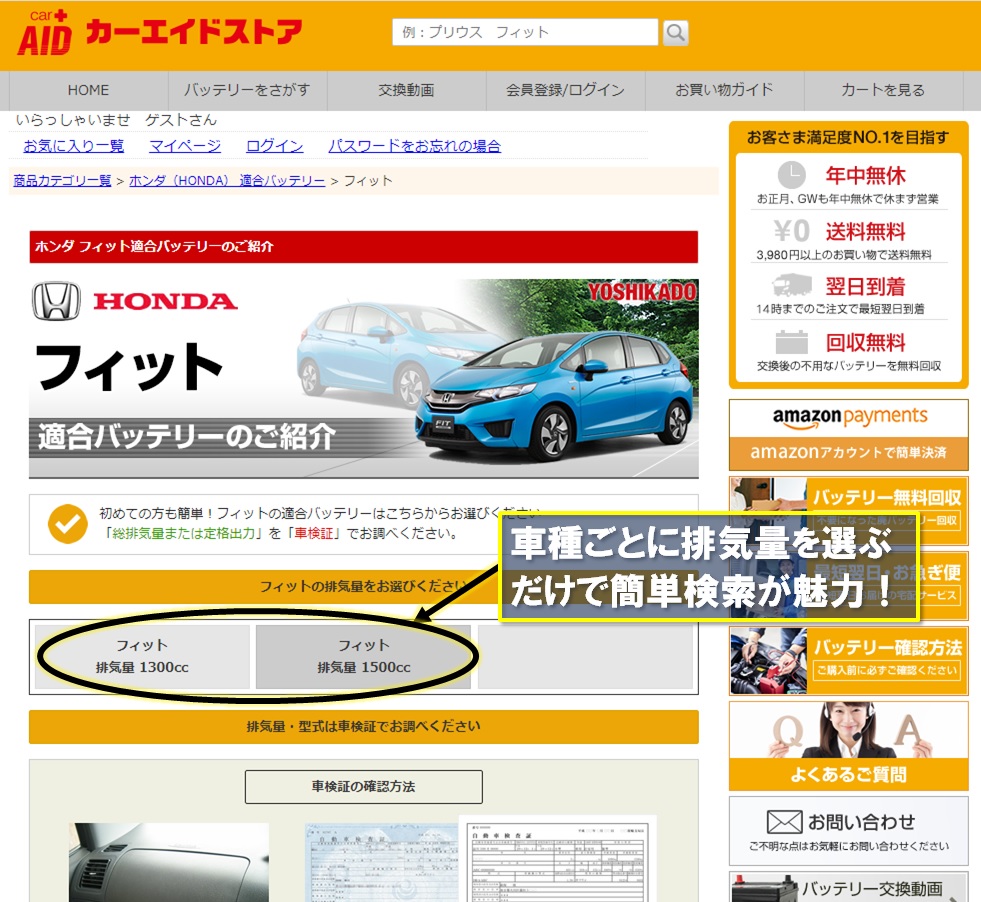Click the battery icon beside 回収無料
This screenshot has height=902, width=981.
[791, 342]
